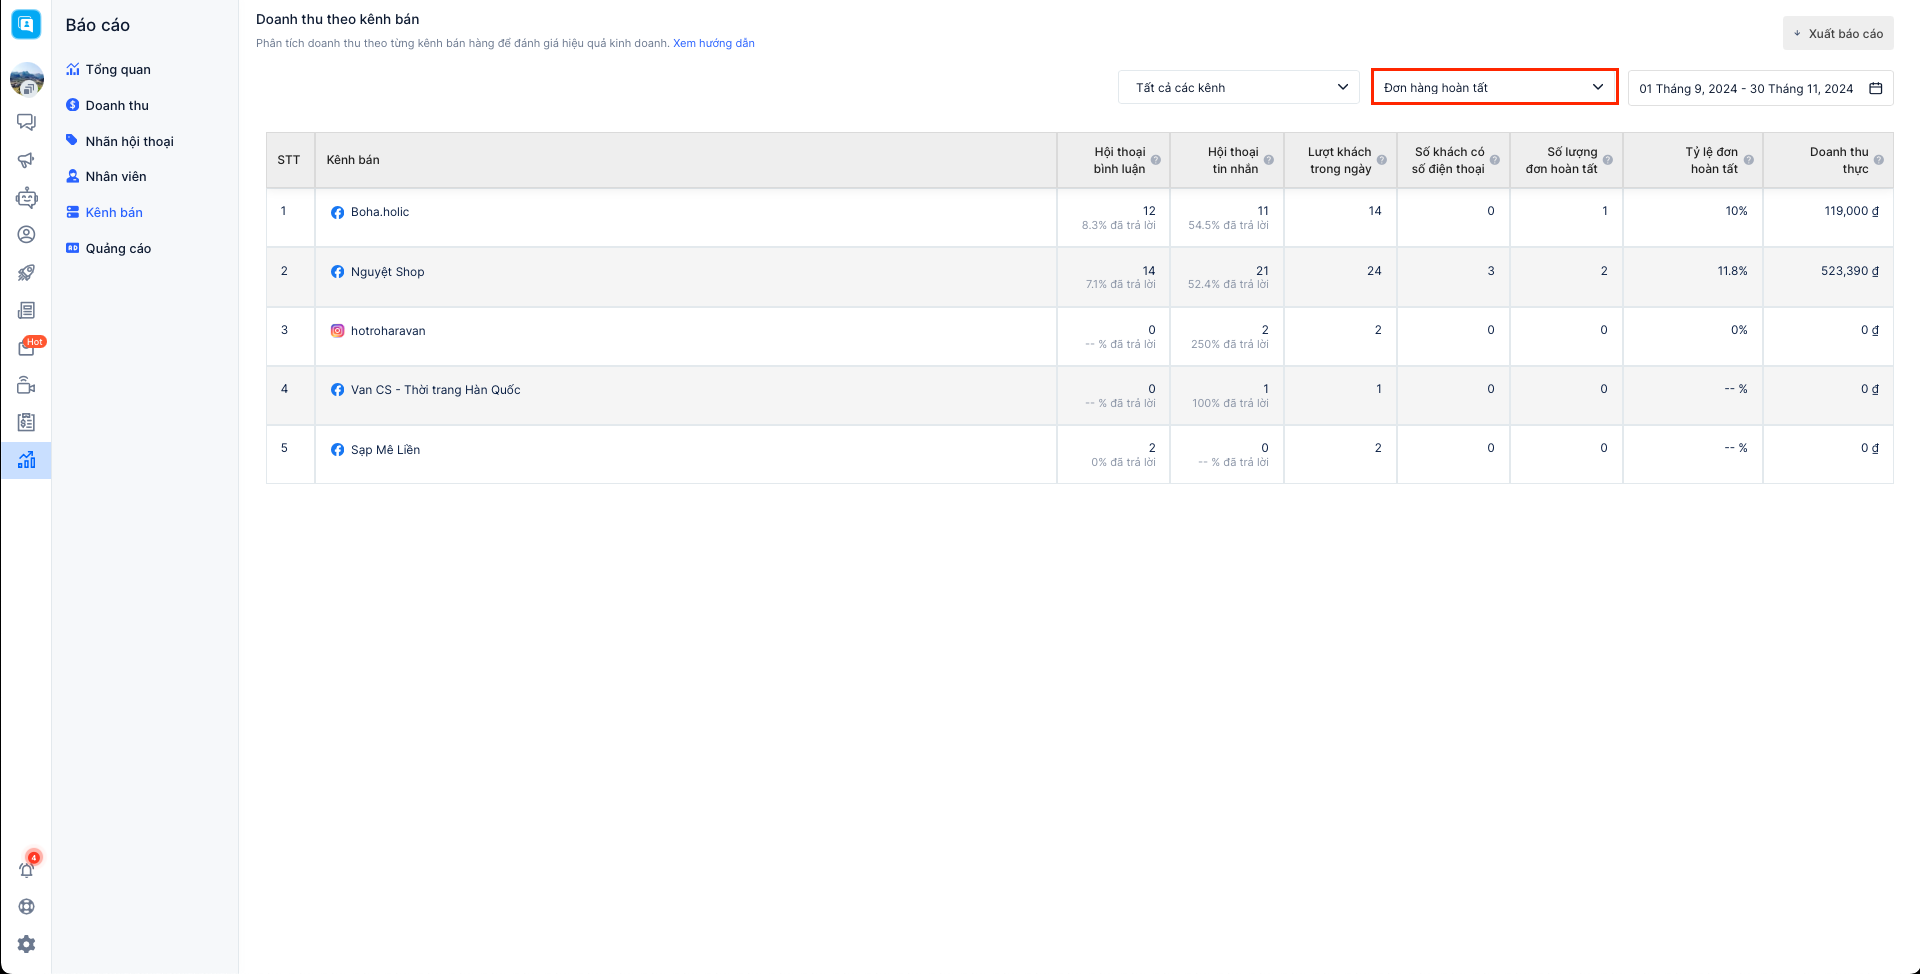
Task: Click Xuất báo cáo export button
Action: tap(1838, 34)
